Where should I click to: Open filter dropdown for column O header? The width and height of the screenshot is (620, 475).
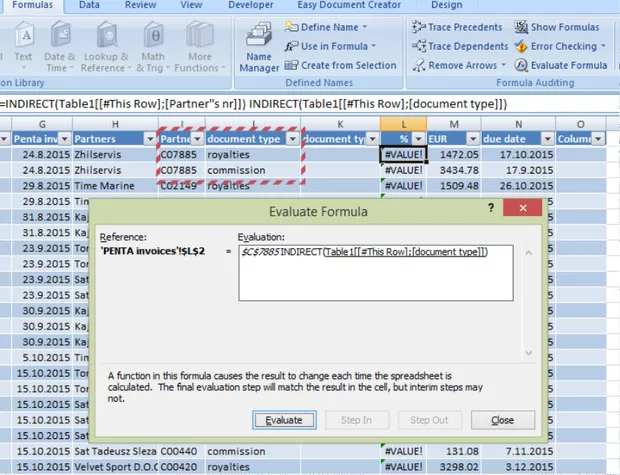598,139
